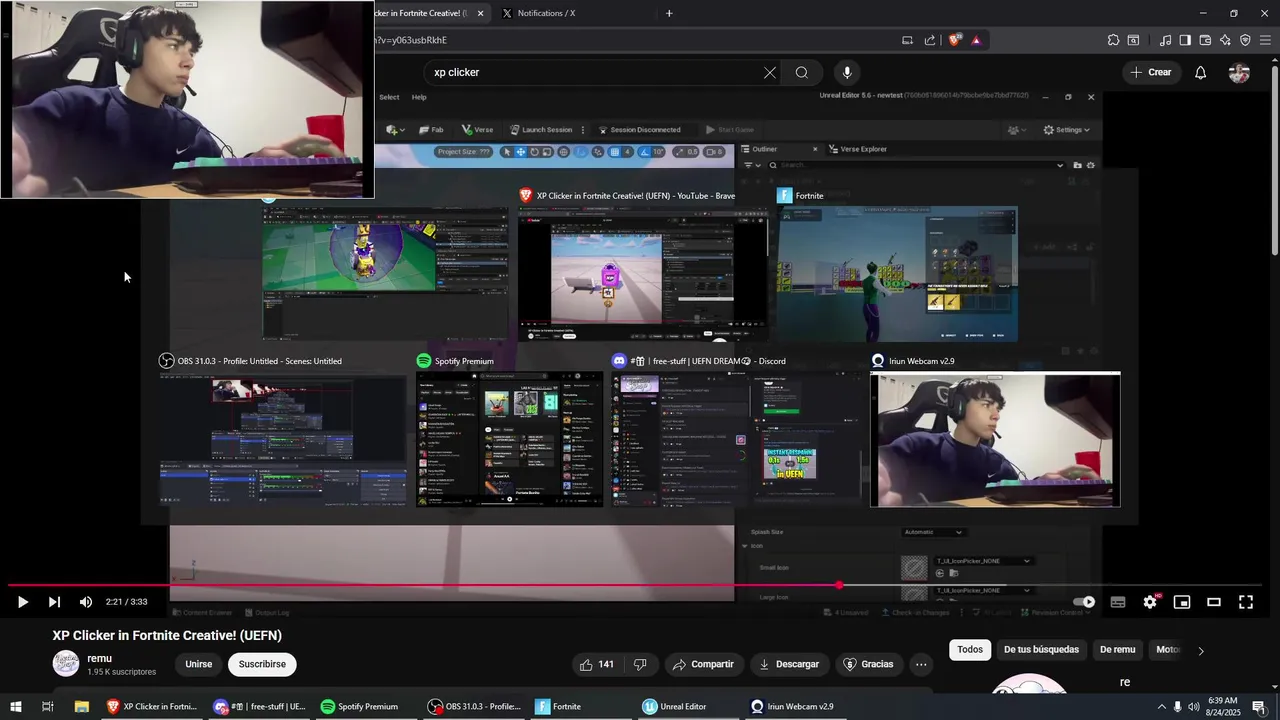The height and width of the screenshot is (720, 1280).
Task: Click the share page icon in address bar
Action: 930,40
